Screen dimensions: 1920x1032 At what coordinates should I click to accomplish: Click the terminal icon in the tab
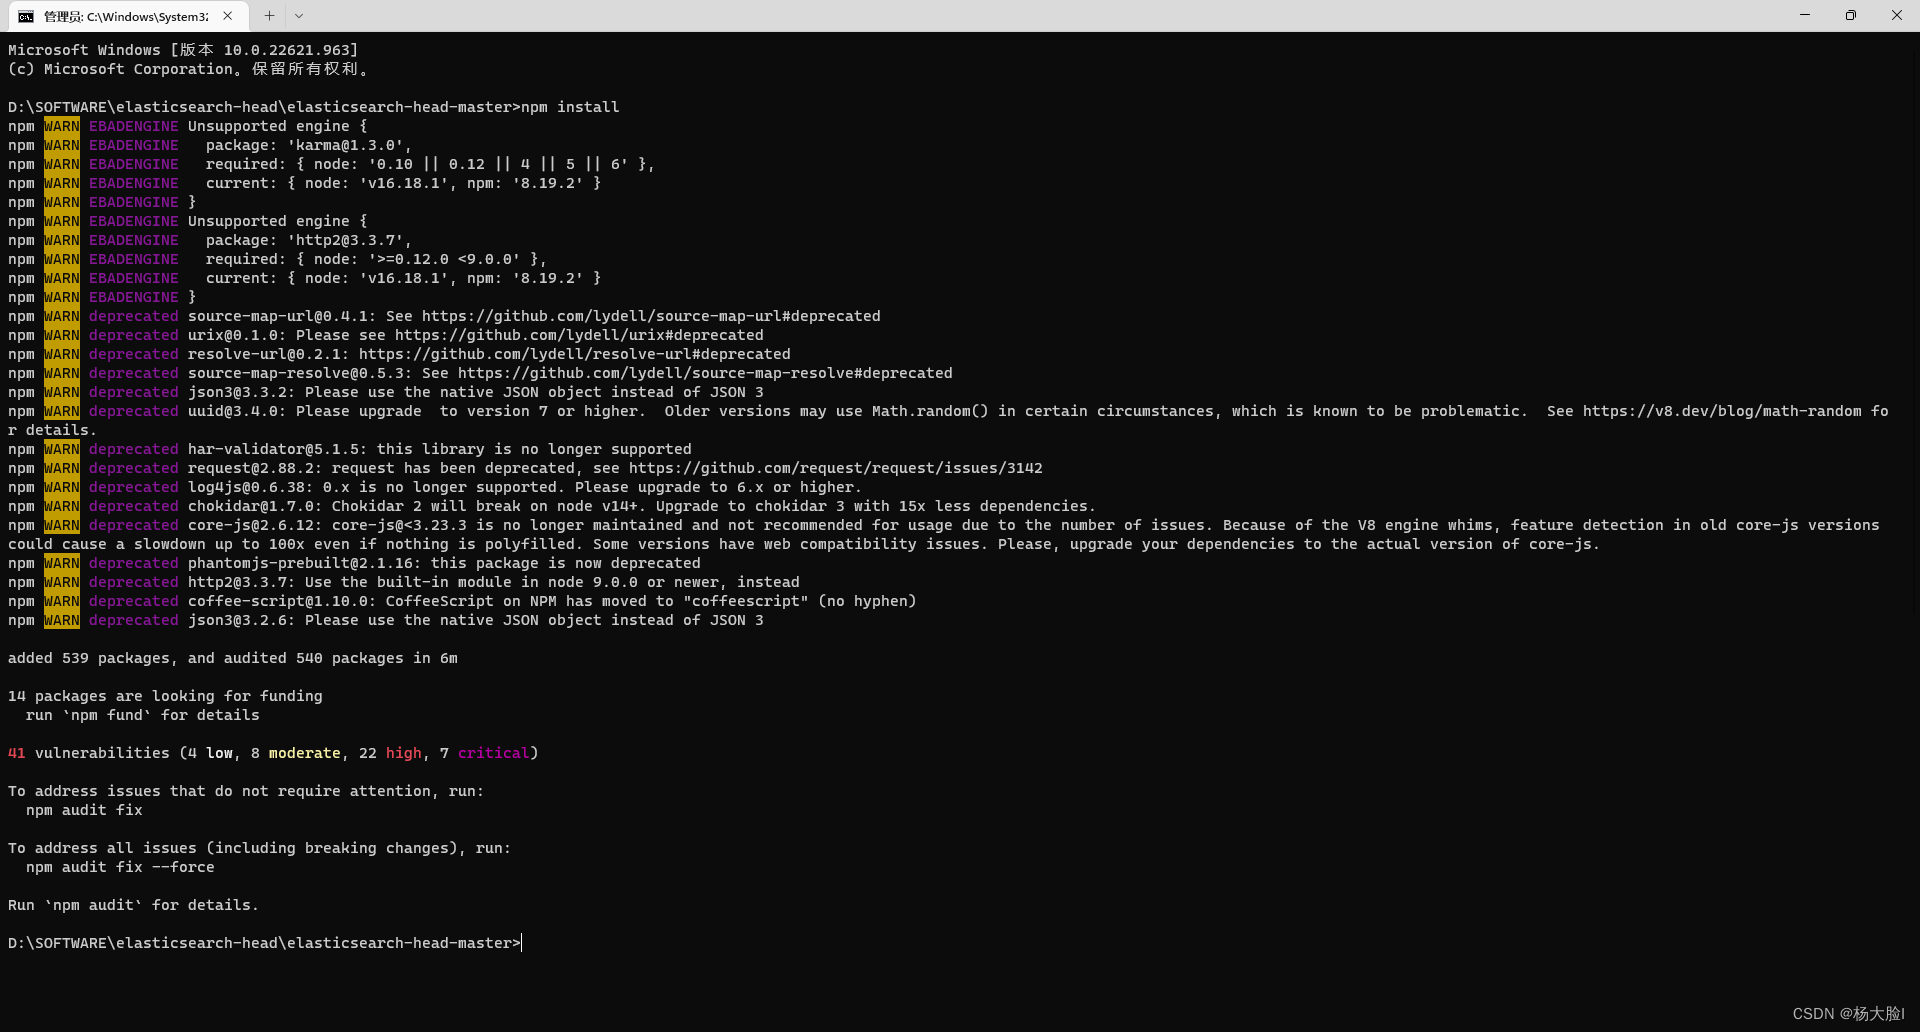coord(26,16)
